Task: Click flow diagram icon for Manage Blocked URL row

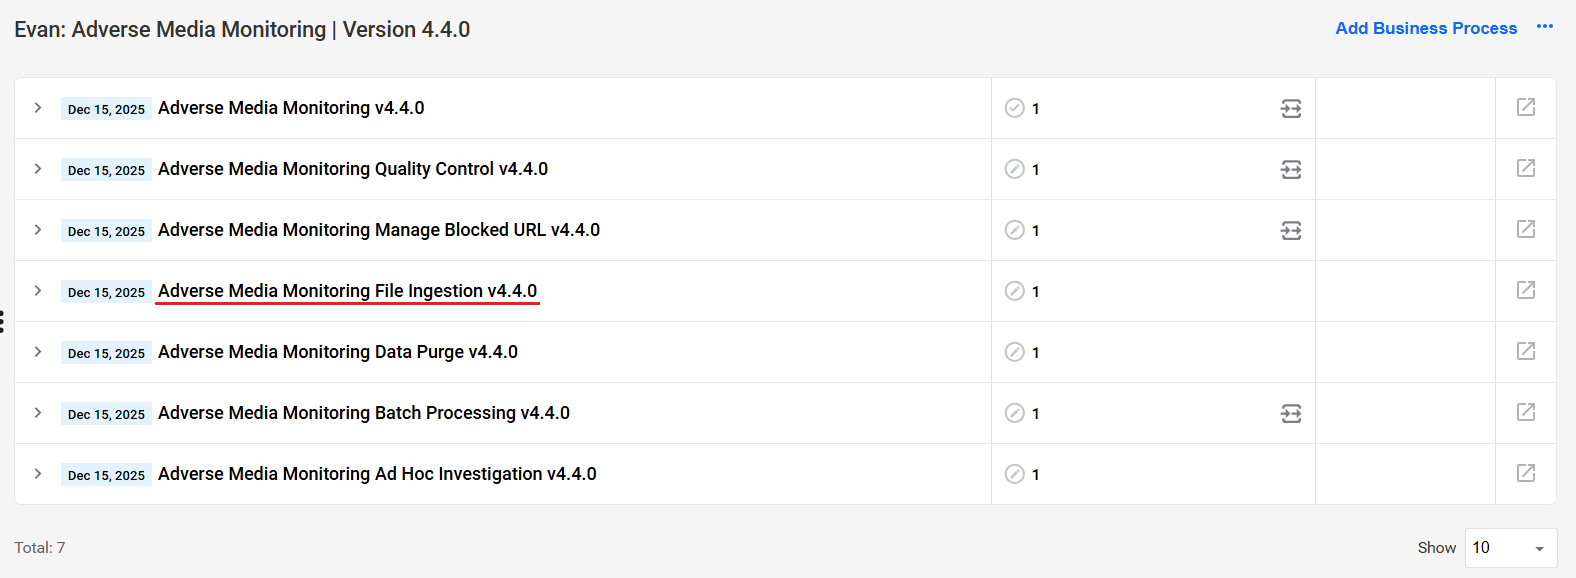Action: tap(1291, 230)
